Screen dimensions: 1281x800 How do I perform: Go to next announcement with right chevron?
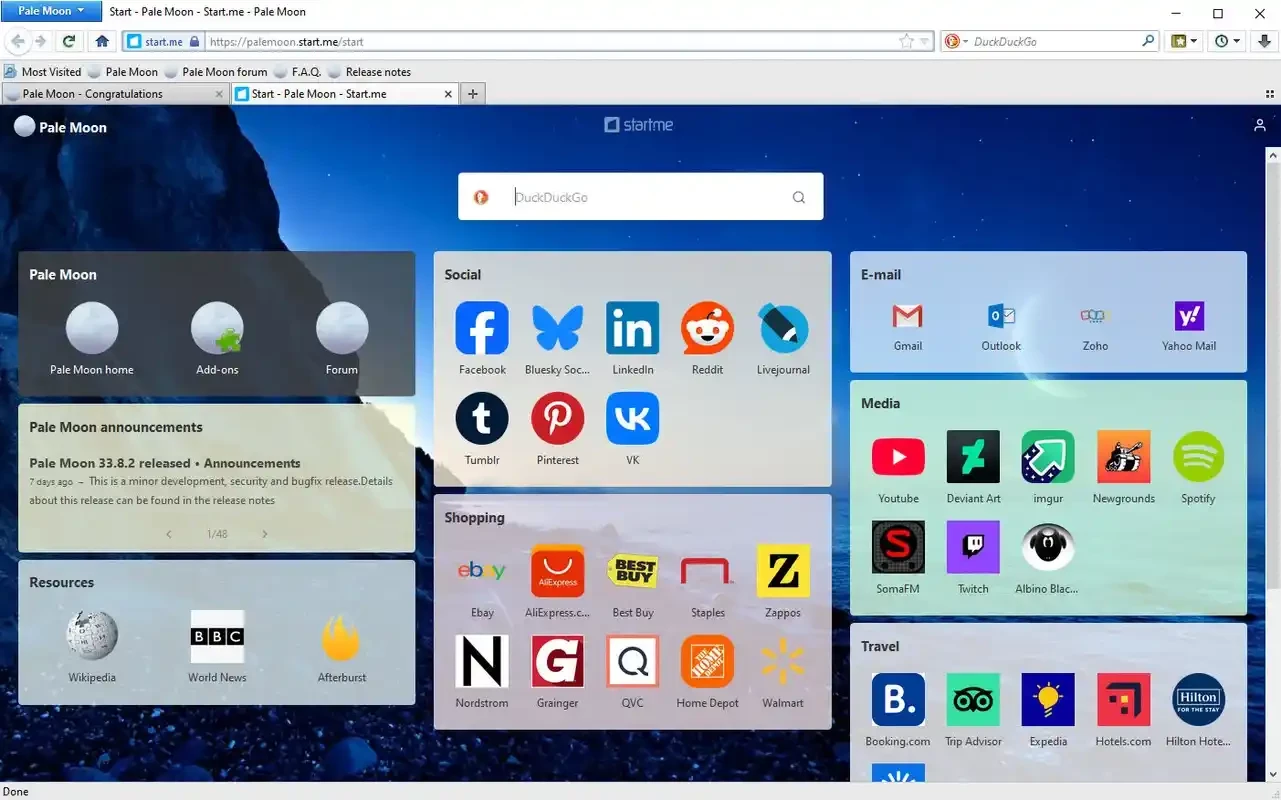[265, 534]
